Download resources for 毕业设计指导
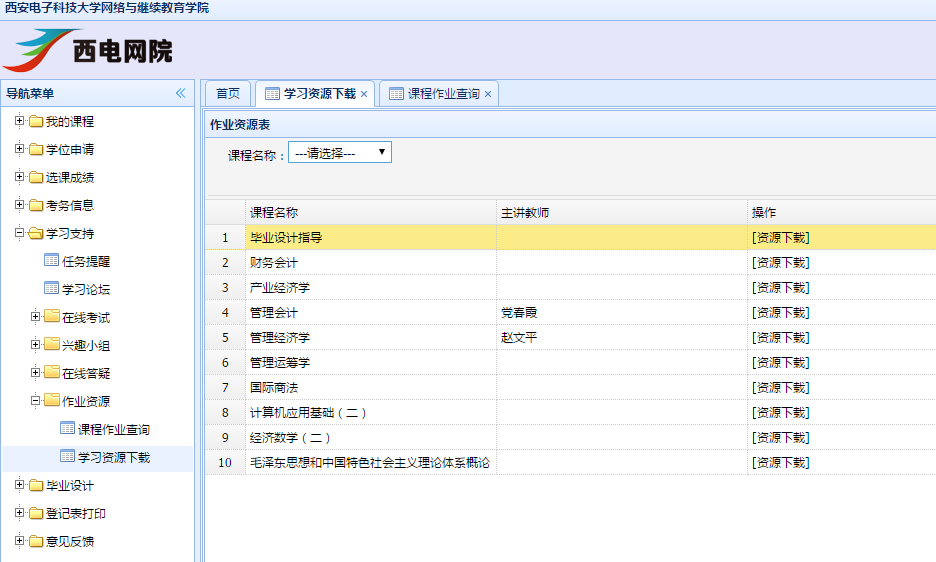 click(x=780, y=238)
